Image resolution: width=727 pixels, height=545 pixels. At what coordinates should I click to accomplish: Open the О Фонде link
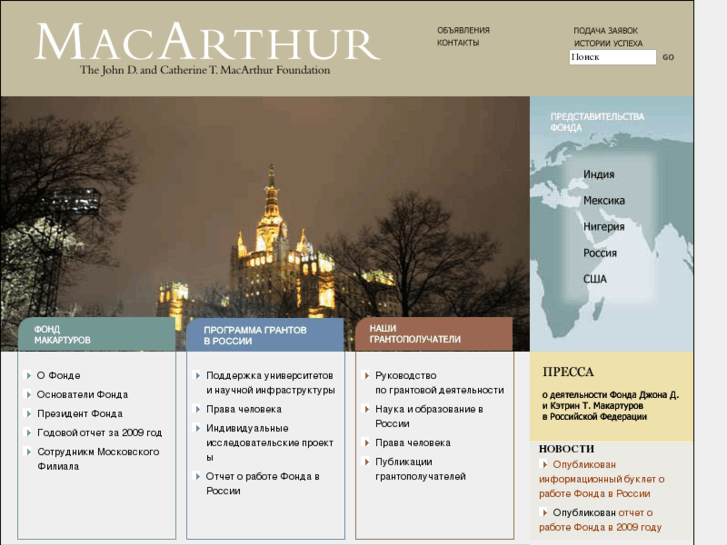point(58,375)
